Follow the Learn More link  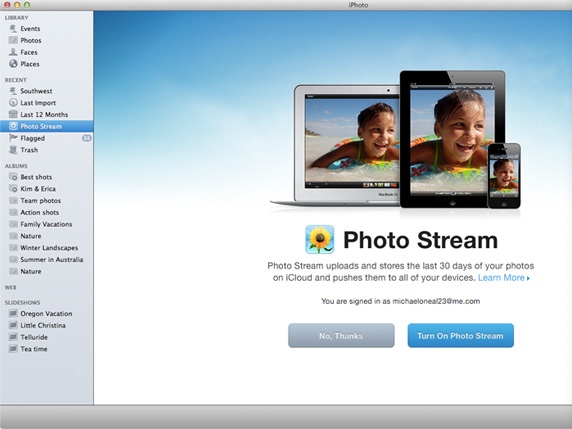click(503, 278)
